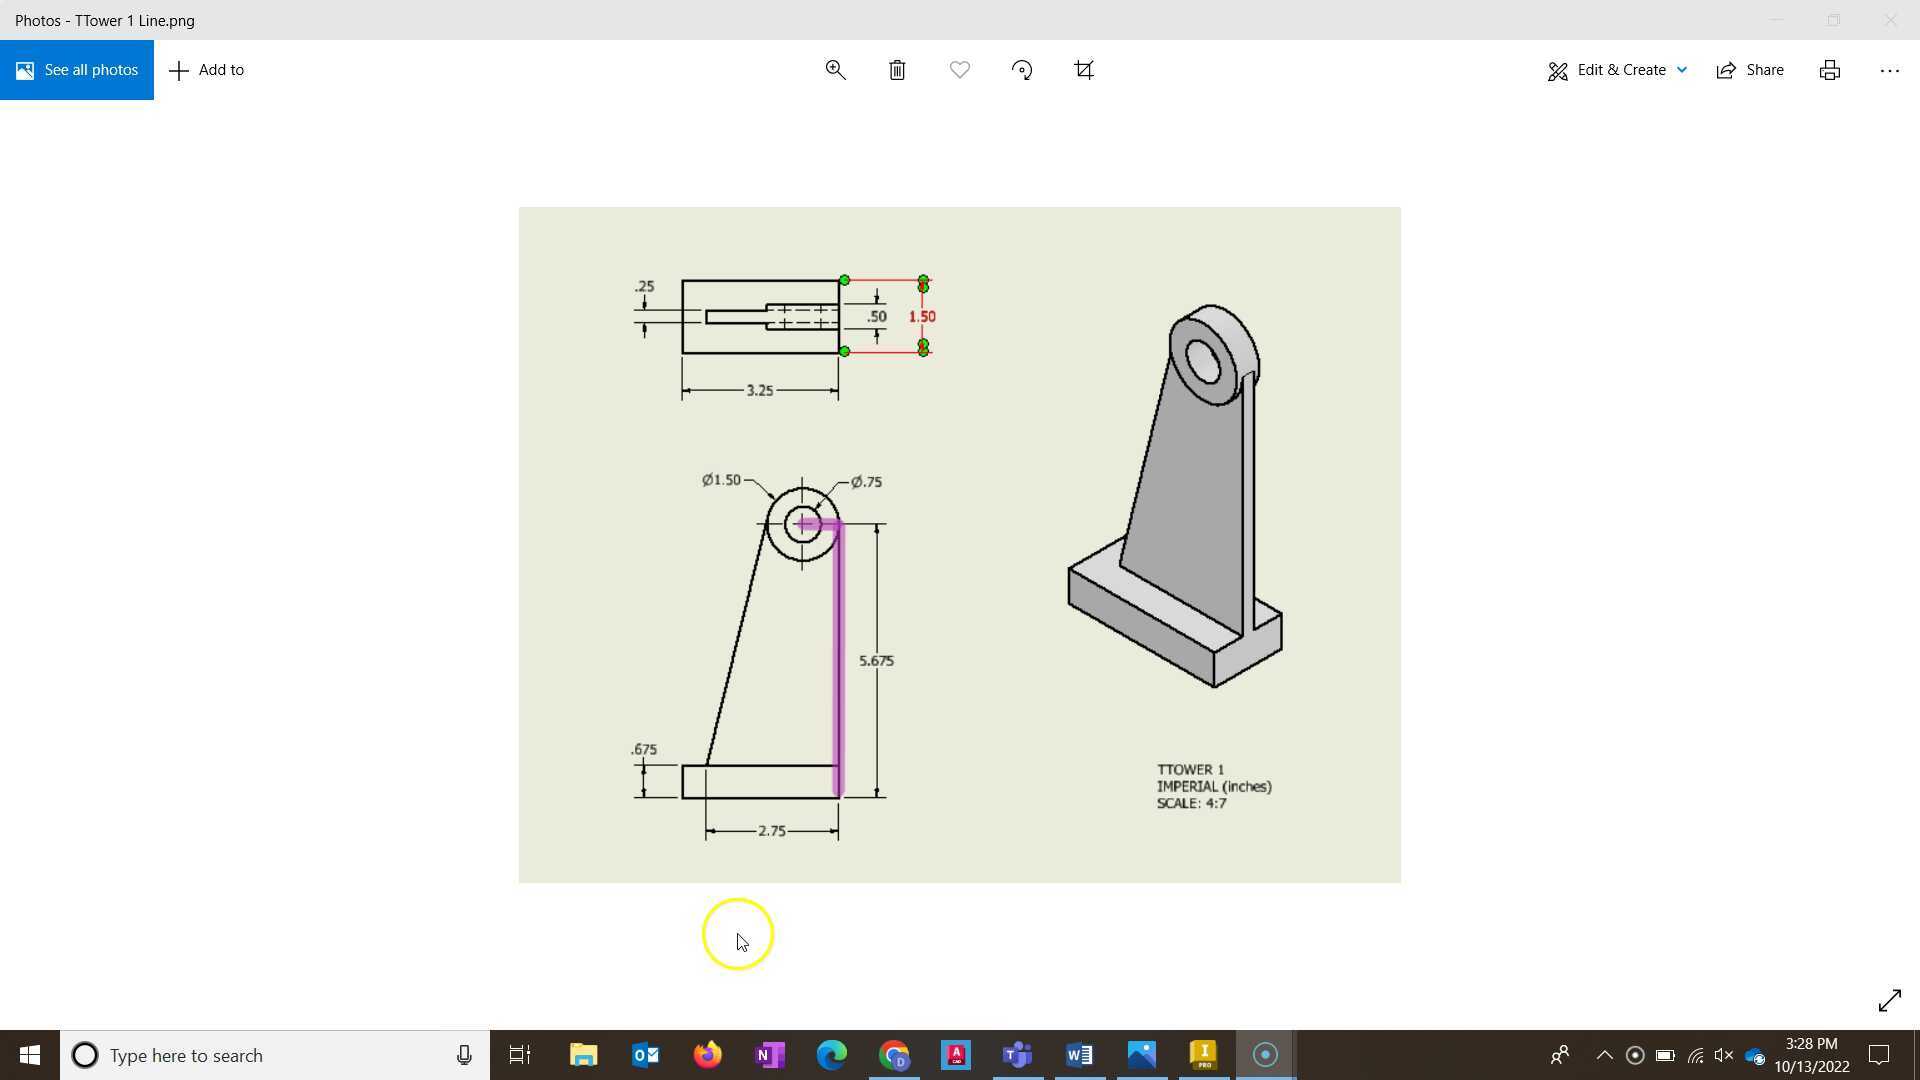Open the zoom magnifier control
Viewport: 1920px width, 1080px height.
pyautogui.click(x=835, y=69)
